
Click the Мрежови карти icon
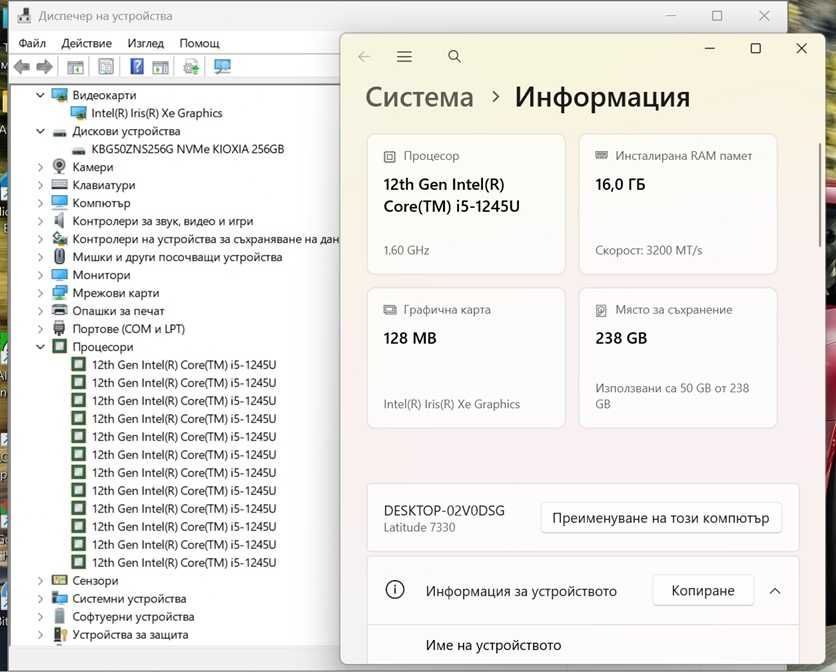point(59,292)
